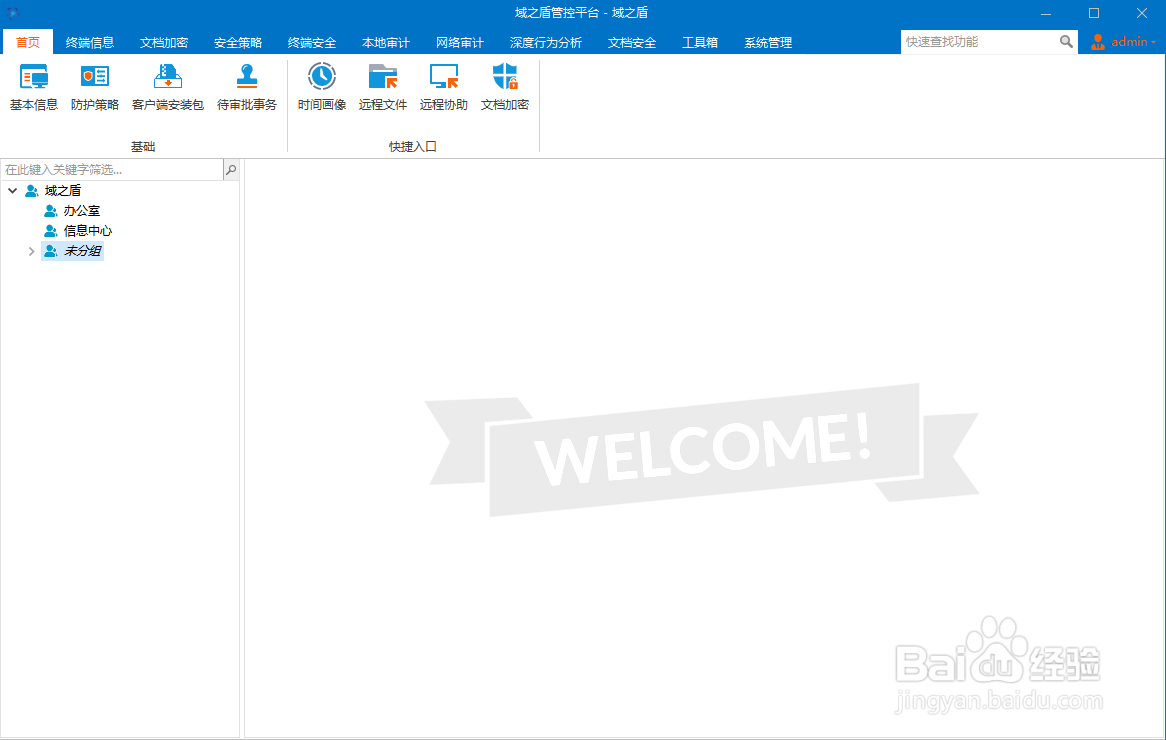Launch the 文档加密 shield icon
Viewport: 1166px width, 740px height.
click(504, 77)
